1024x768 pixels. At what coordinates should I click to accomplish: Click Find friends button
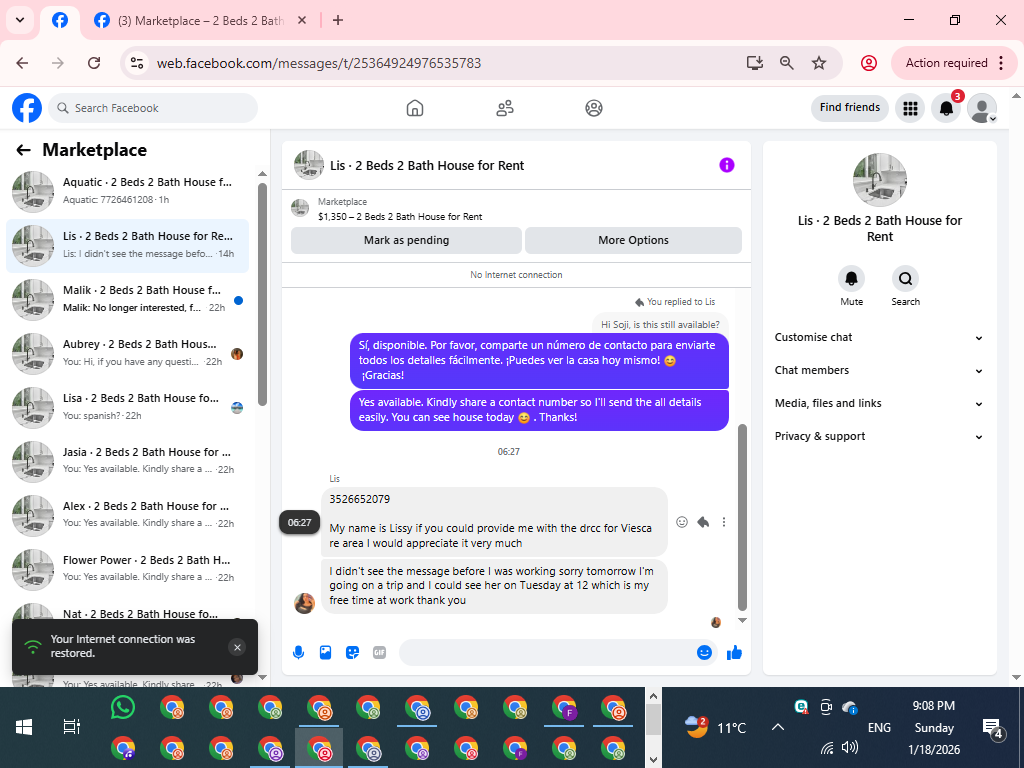850,108
